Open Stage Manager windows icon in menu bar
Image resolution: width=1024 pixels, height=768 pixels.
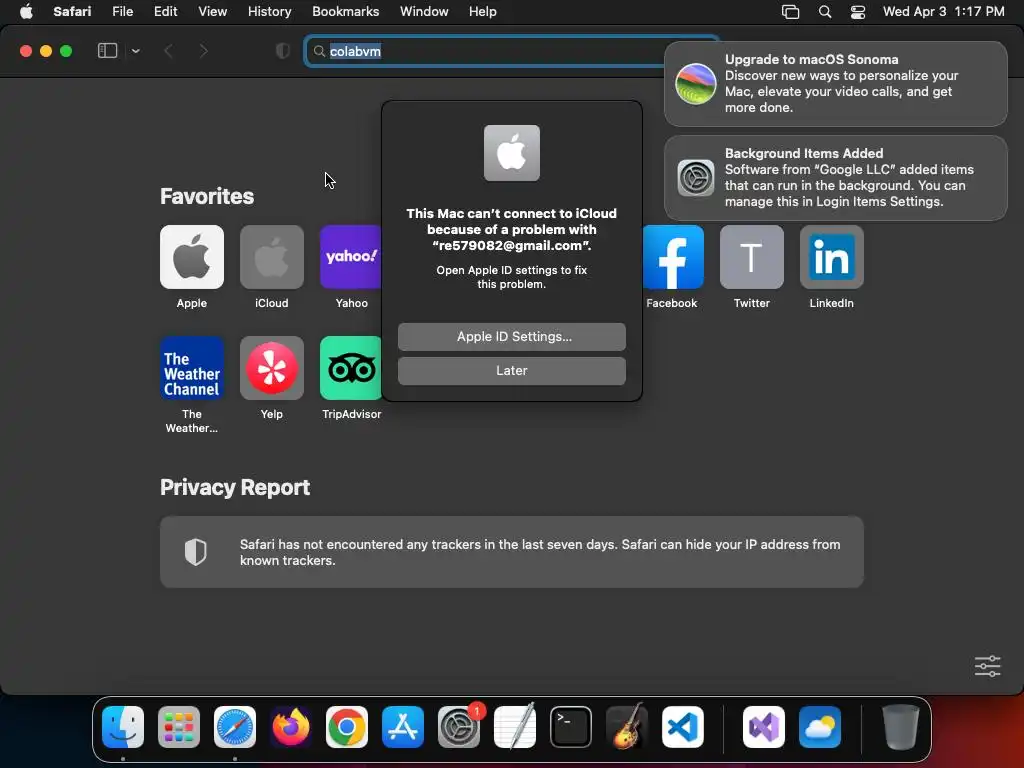tap(790, 12)
